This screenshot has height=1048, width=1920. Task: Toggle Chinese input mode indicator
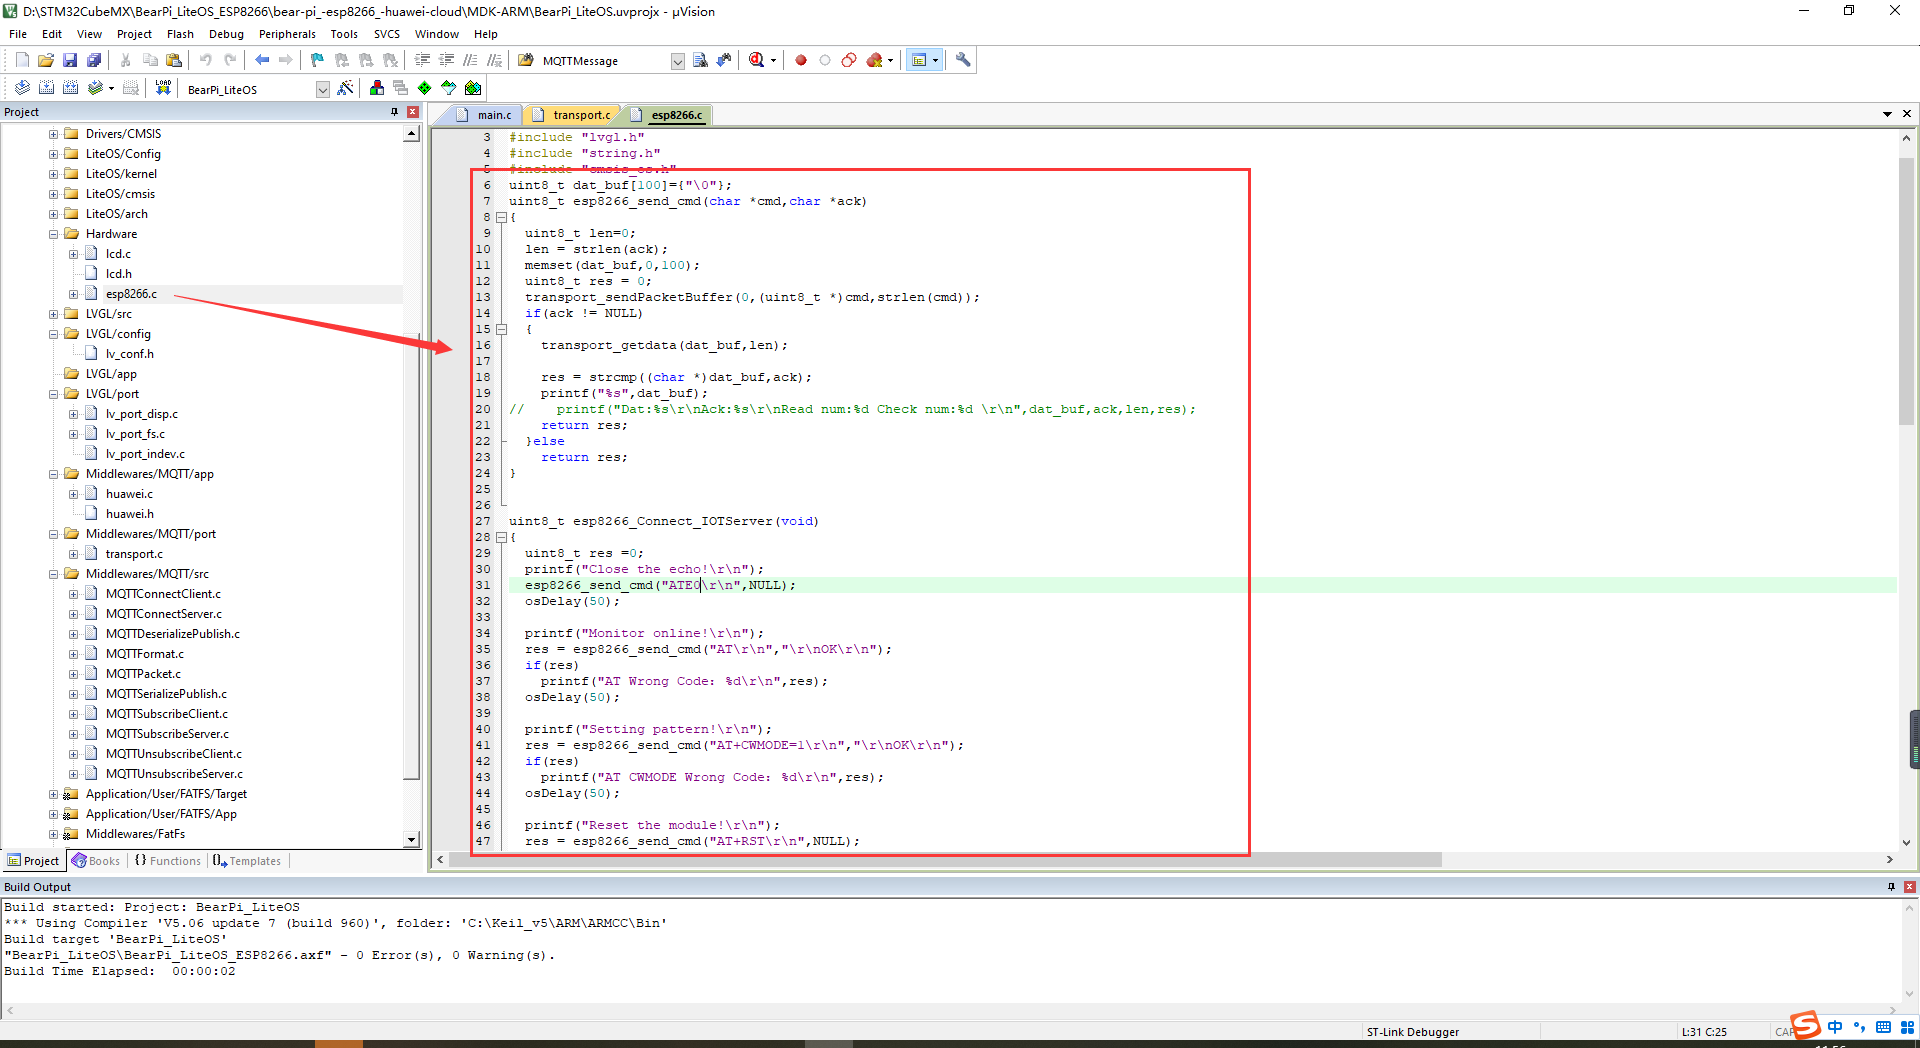tap(1835, 1027)
